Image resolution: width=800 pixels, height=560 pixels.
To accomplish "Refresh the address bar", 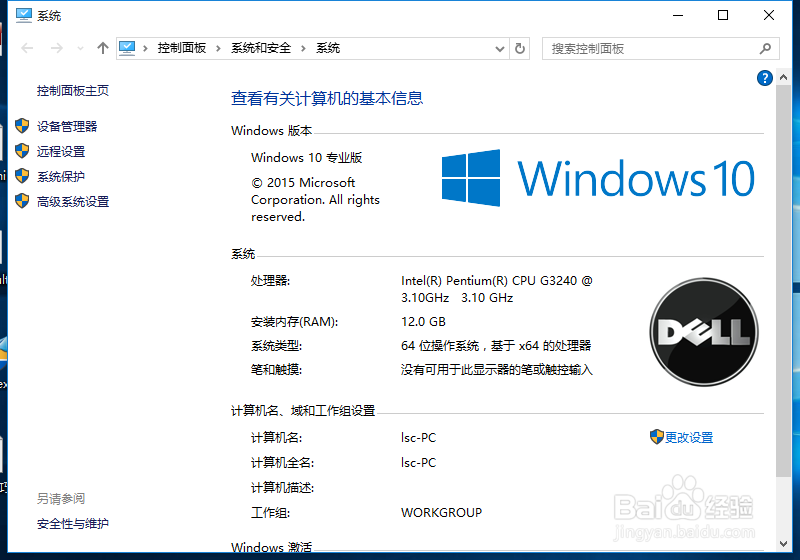I will pos(519,48).
